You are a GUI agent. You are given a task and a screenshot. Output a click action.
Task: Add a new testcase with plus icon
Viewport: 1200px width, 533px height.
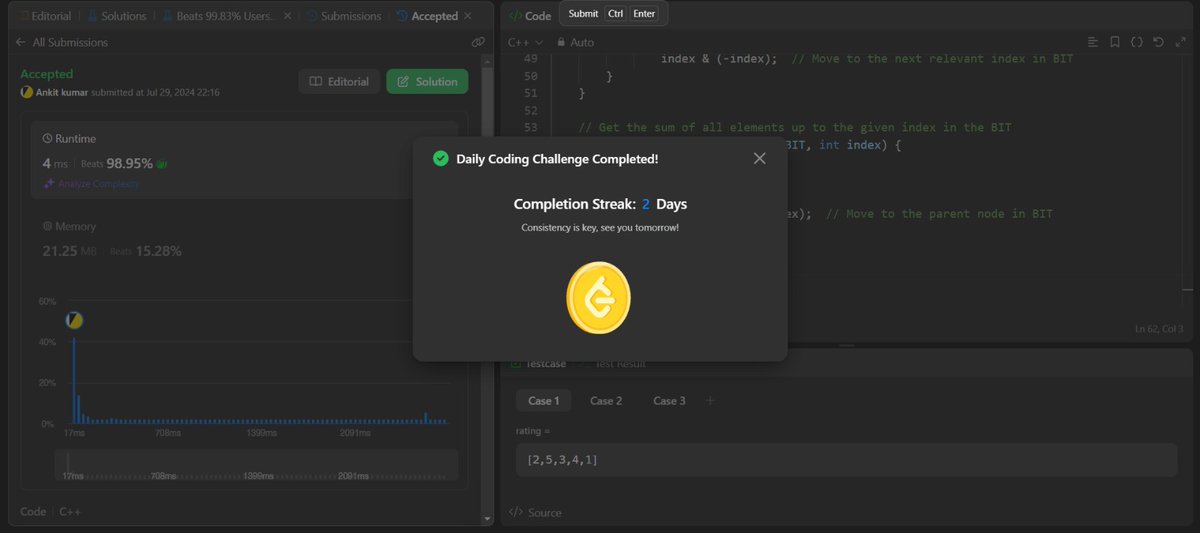point(710,400)
